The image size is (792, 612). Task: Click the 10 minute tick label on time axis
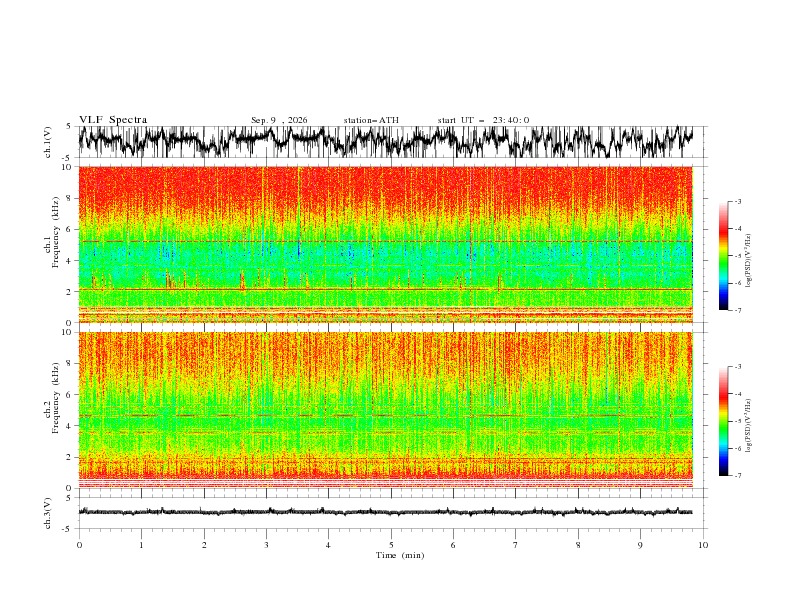pos(703,545)
